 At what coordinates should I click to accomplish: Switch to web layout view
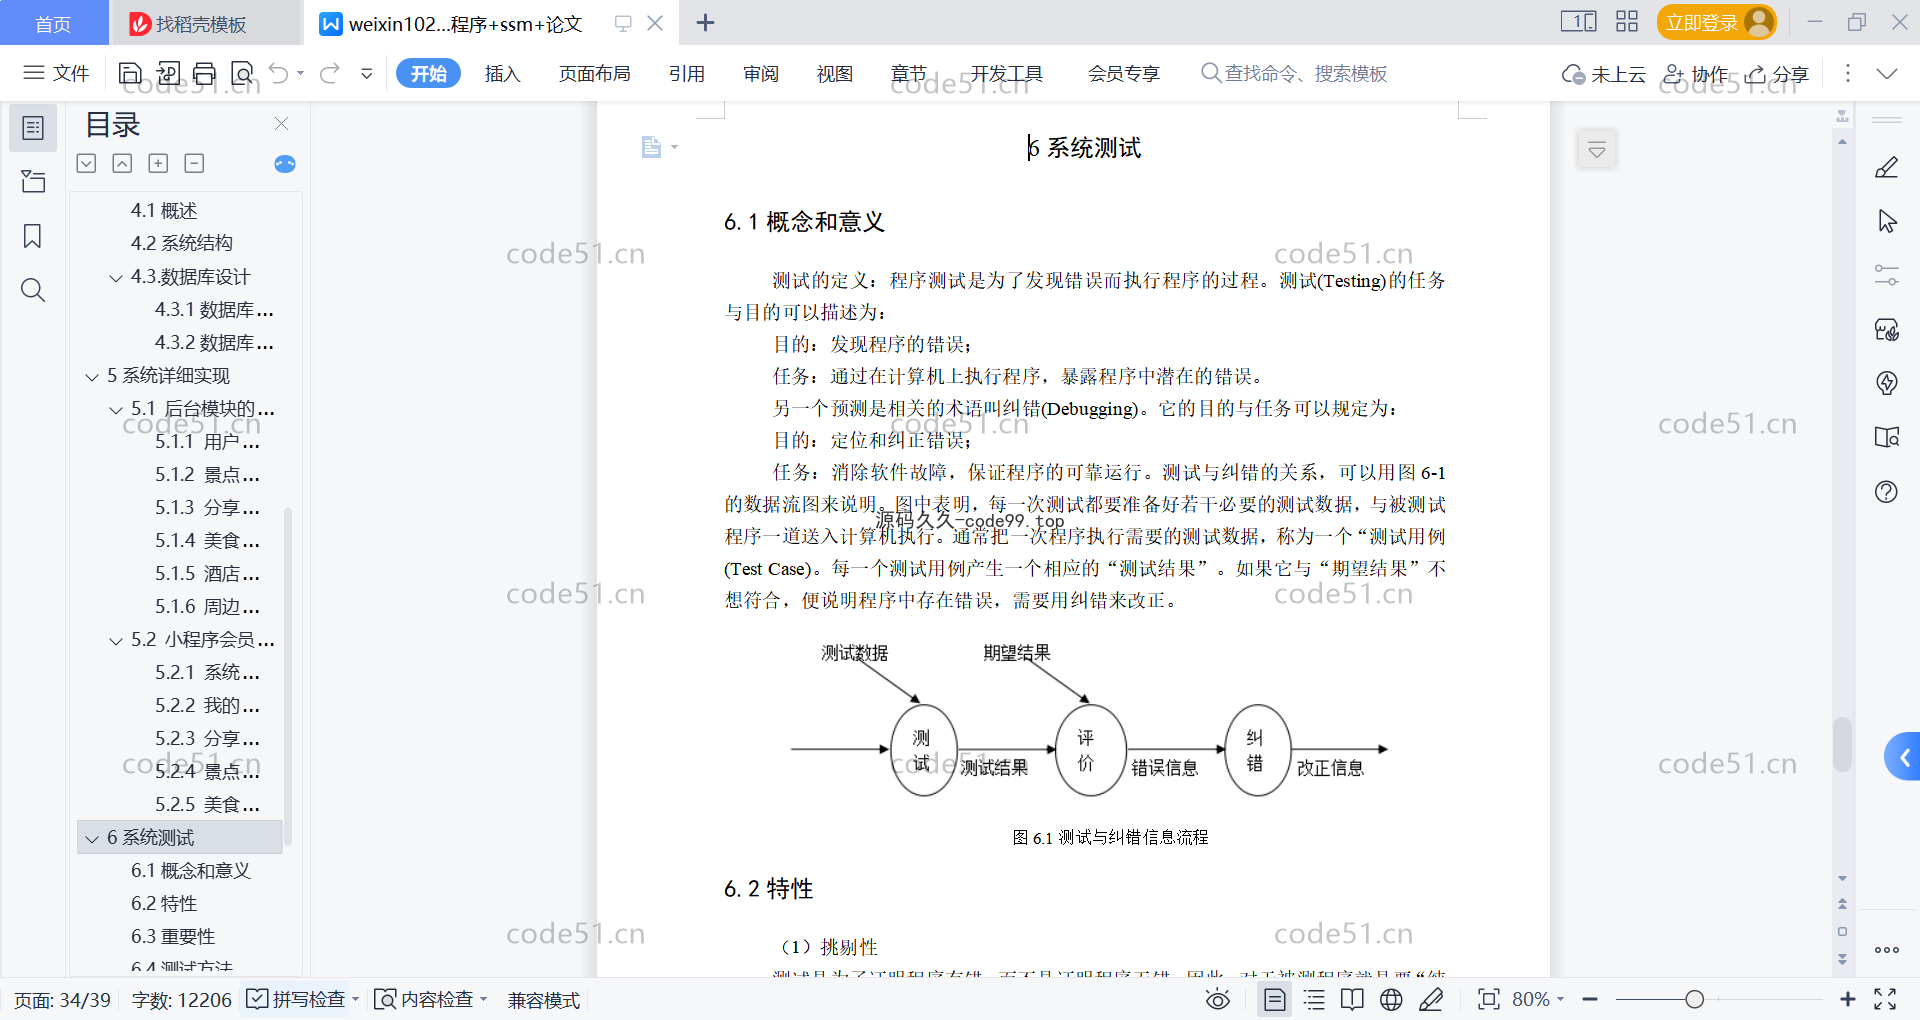point(1391,999)
